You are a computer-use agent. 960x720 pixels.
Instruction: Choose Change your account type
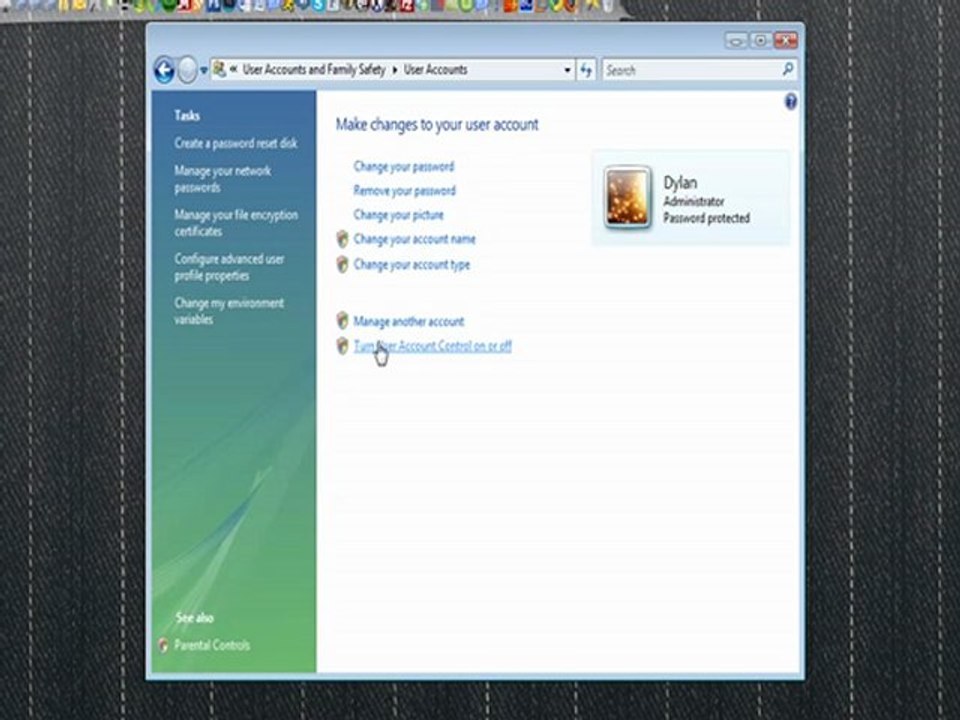(411, 264)
